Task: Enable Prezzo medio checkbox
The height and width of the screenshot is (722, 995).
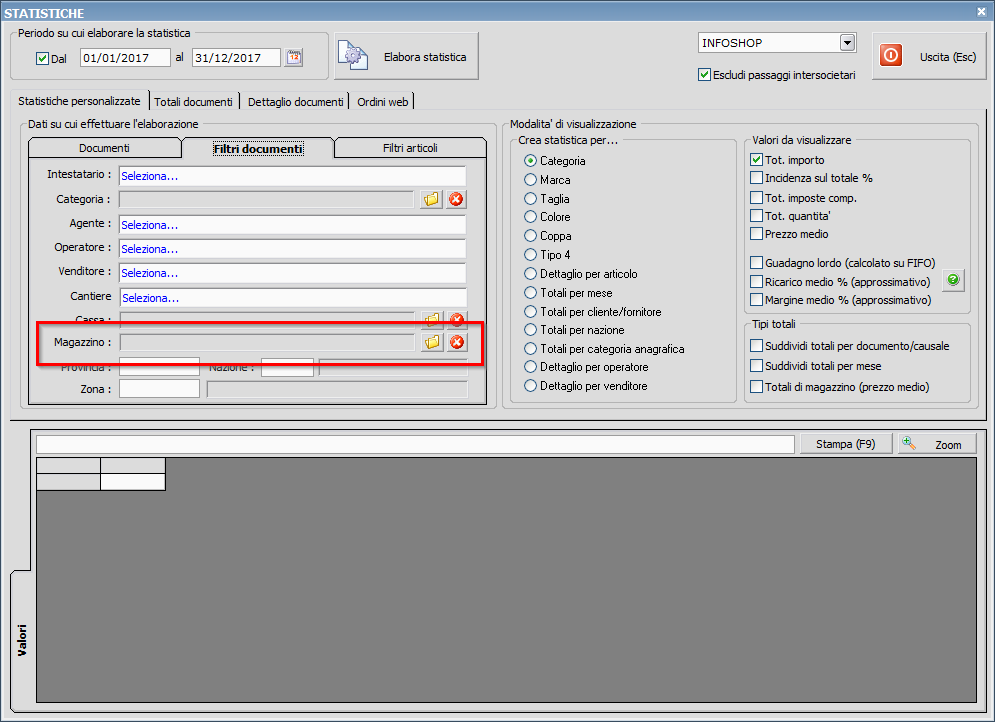Action: [x=756, y=233]
